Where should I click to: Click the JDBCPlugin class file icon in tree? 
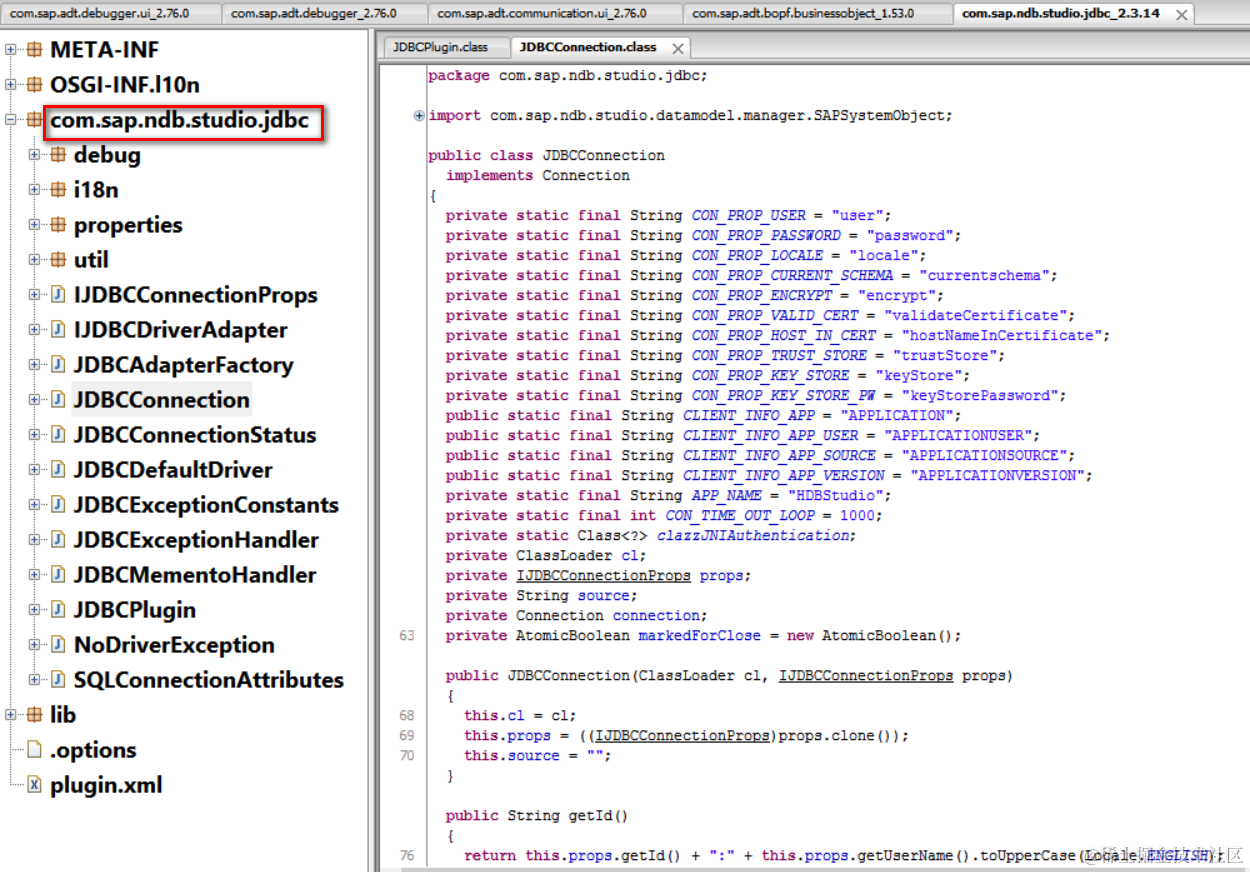[58, 610]
